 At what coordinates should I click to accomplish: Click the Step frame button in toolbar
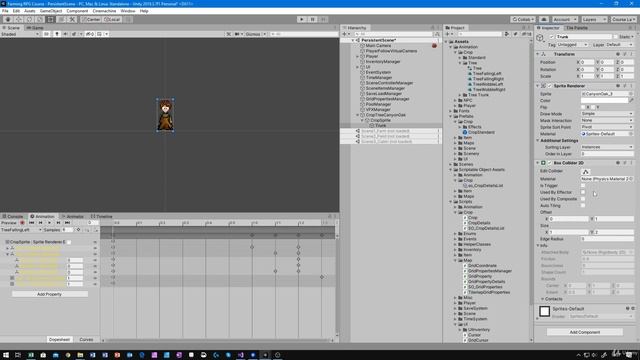coord(323,19)
